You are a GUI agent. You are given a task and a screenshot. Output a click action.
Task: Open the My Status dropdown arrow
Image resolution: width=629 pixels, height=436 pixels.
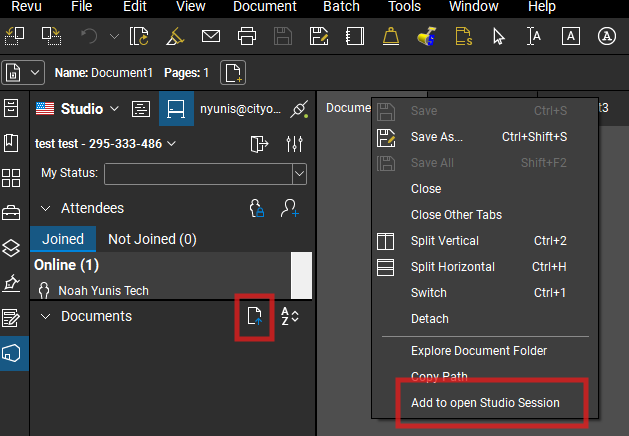pos(299,174)
